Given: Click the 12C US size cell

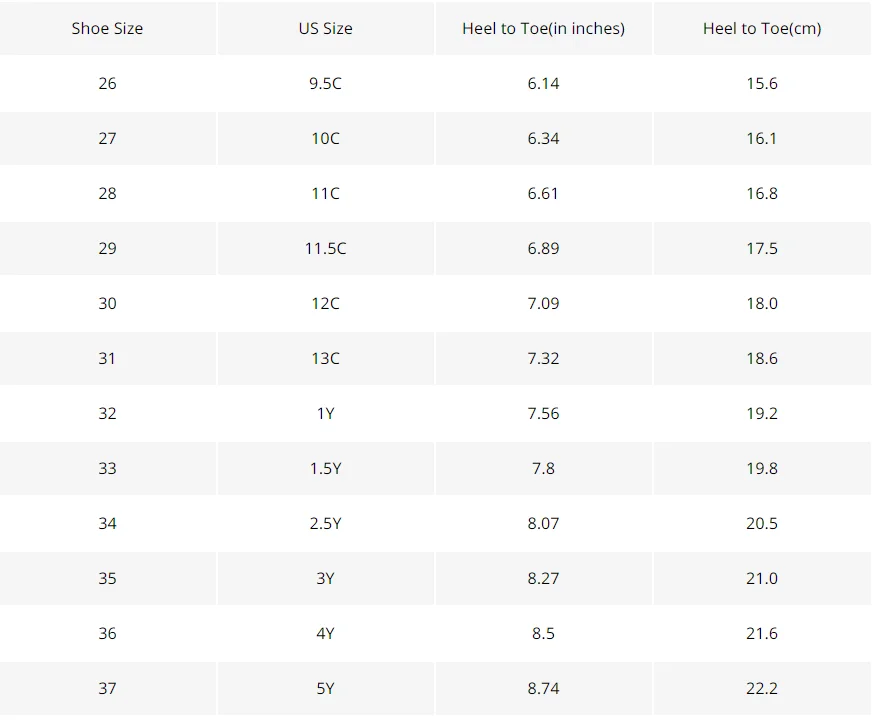Looking at the screenshot, I should (325, 304).
